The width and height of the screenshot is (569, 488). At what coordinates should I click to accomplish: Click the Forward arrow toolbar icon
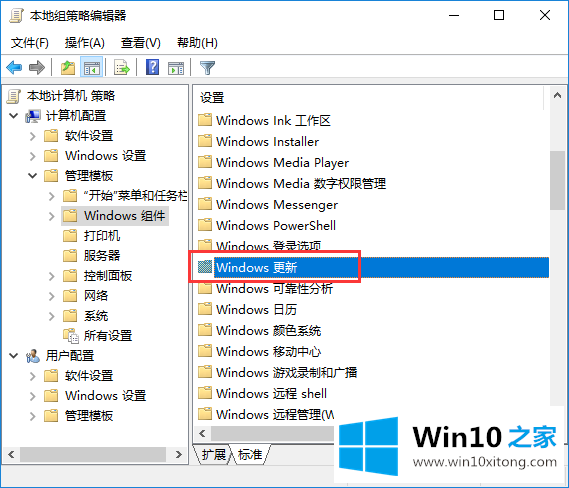tap(37, 67)
